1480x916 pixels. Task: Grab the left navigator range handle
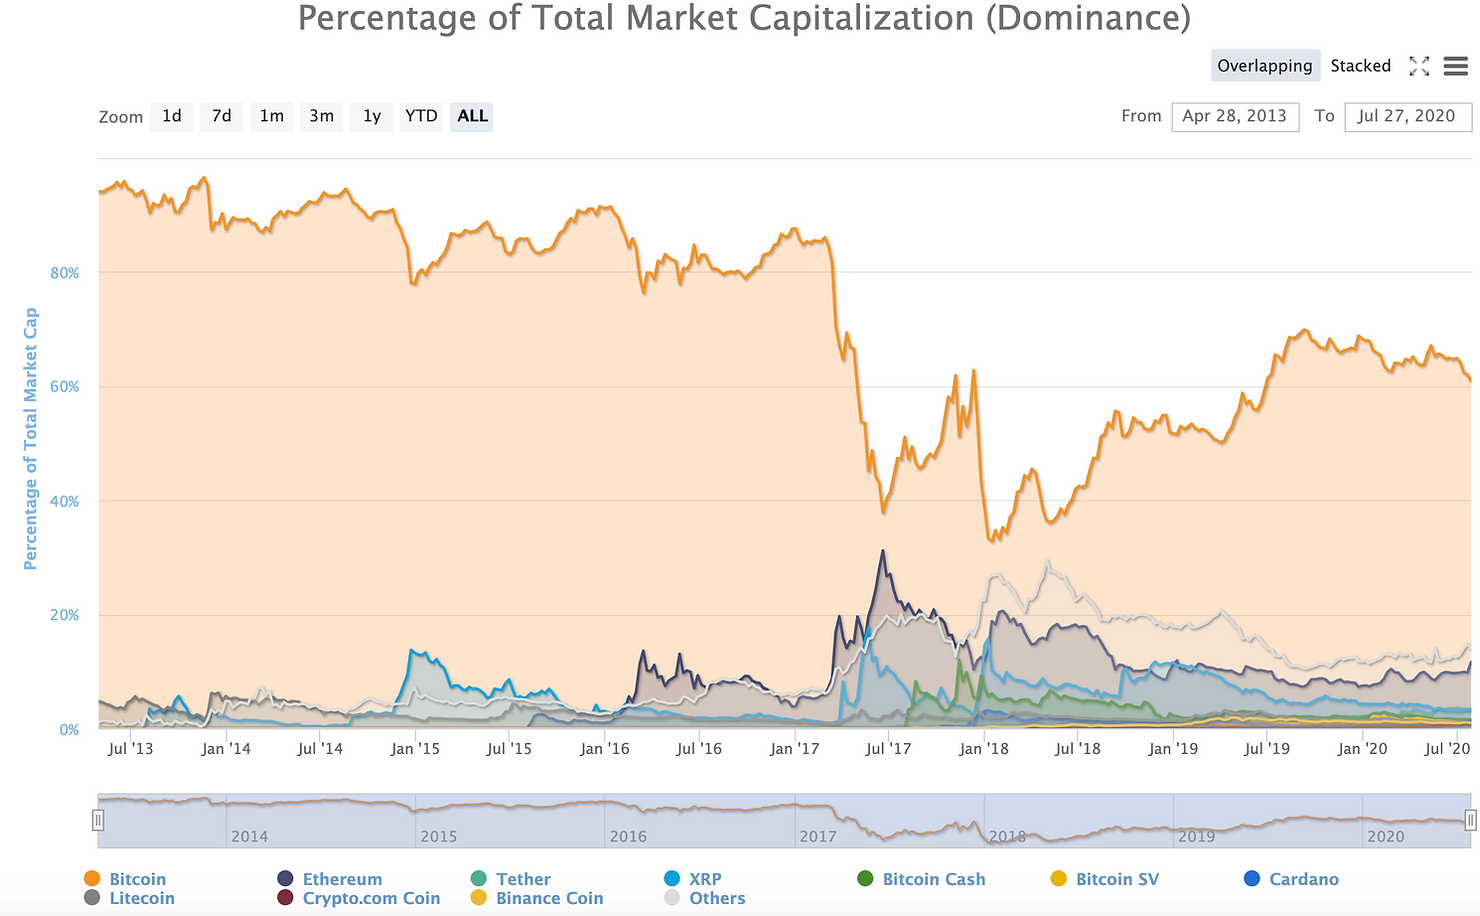98,821
